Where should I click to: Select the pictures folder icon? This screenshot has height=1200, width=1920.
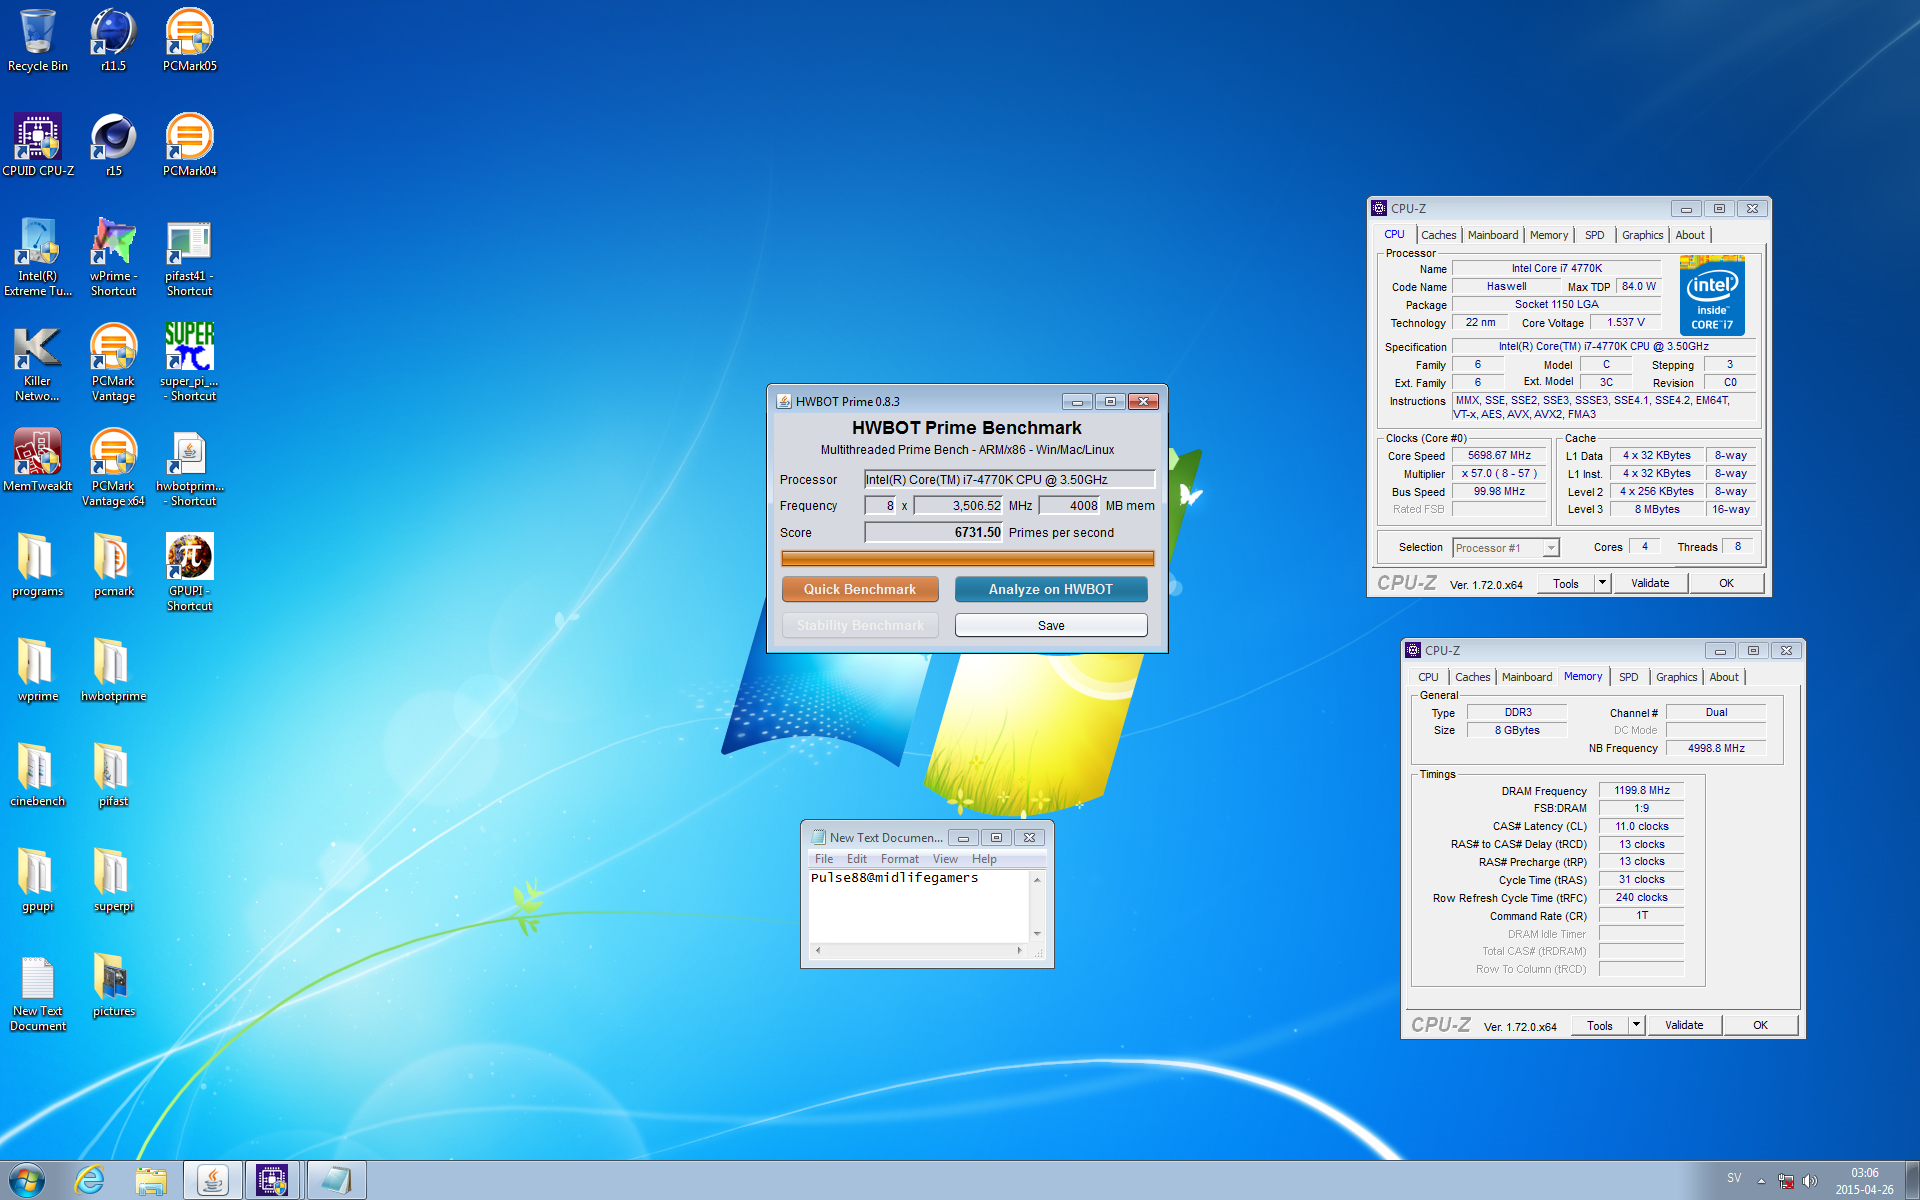(113, 985)
